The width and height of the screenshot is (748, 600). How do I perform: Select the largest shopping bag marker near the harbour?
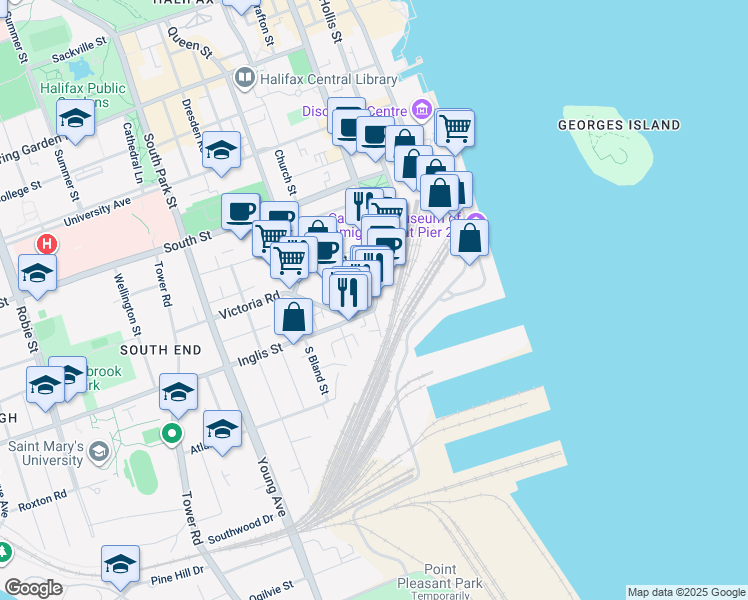(440, 197)
